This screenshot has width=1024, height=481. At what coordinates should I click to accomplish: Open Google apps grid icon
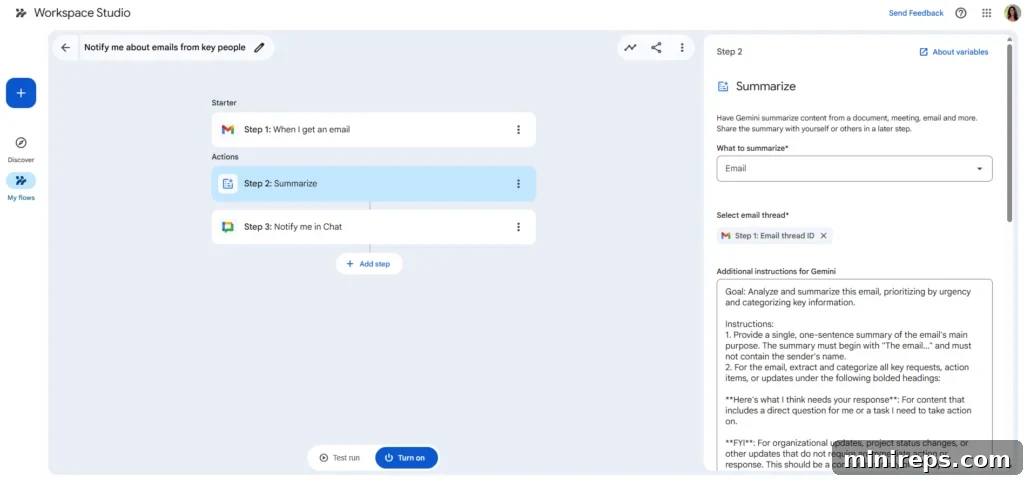[987, 13]
